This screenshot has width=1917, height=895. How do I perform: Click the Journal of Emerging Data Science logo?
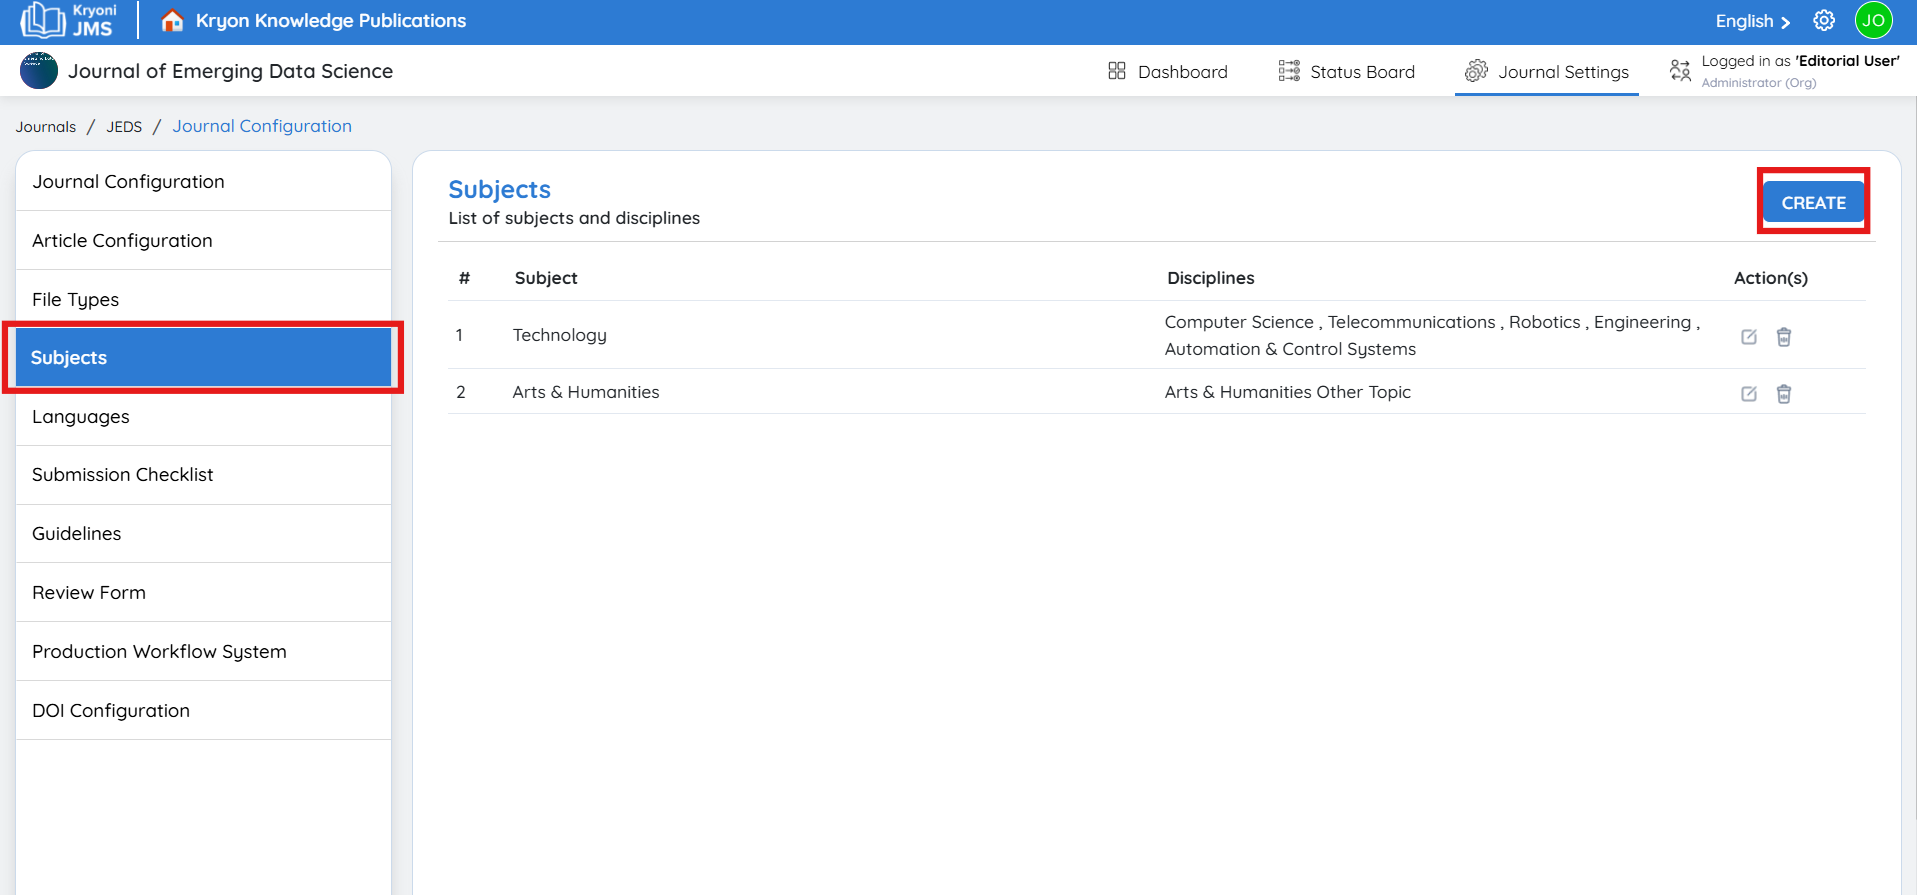coord(39,71)
